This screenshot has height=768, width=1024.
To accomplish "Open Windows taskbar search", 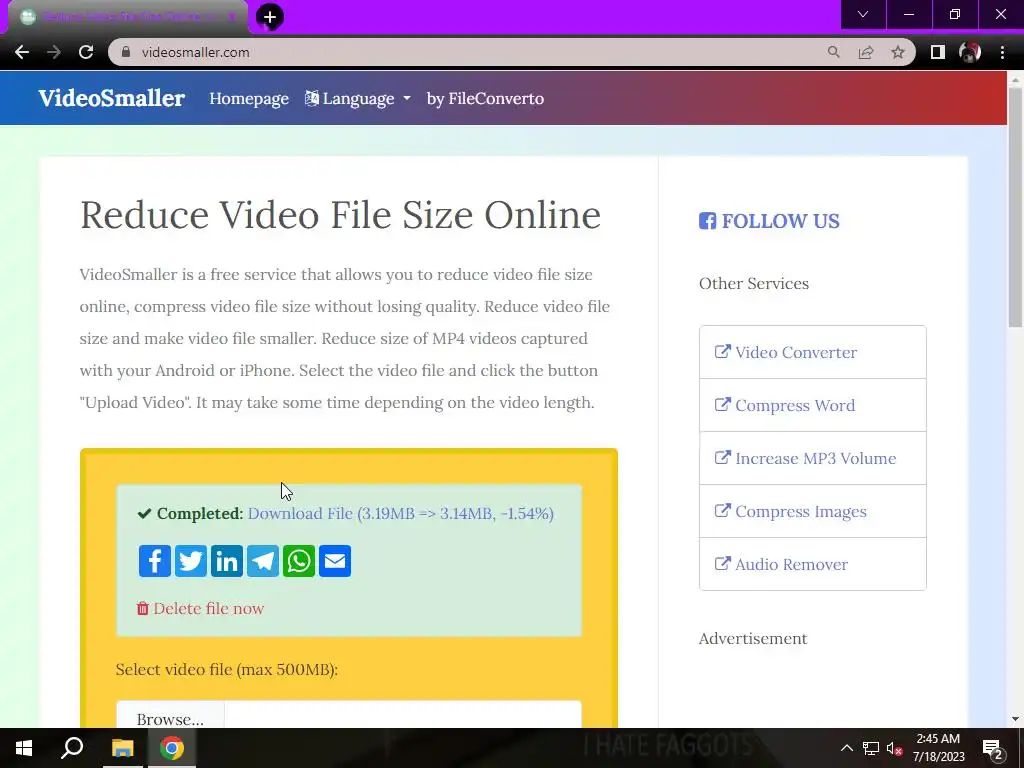I will point(72,748).
